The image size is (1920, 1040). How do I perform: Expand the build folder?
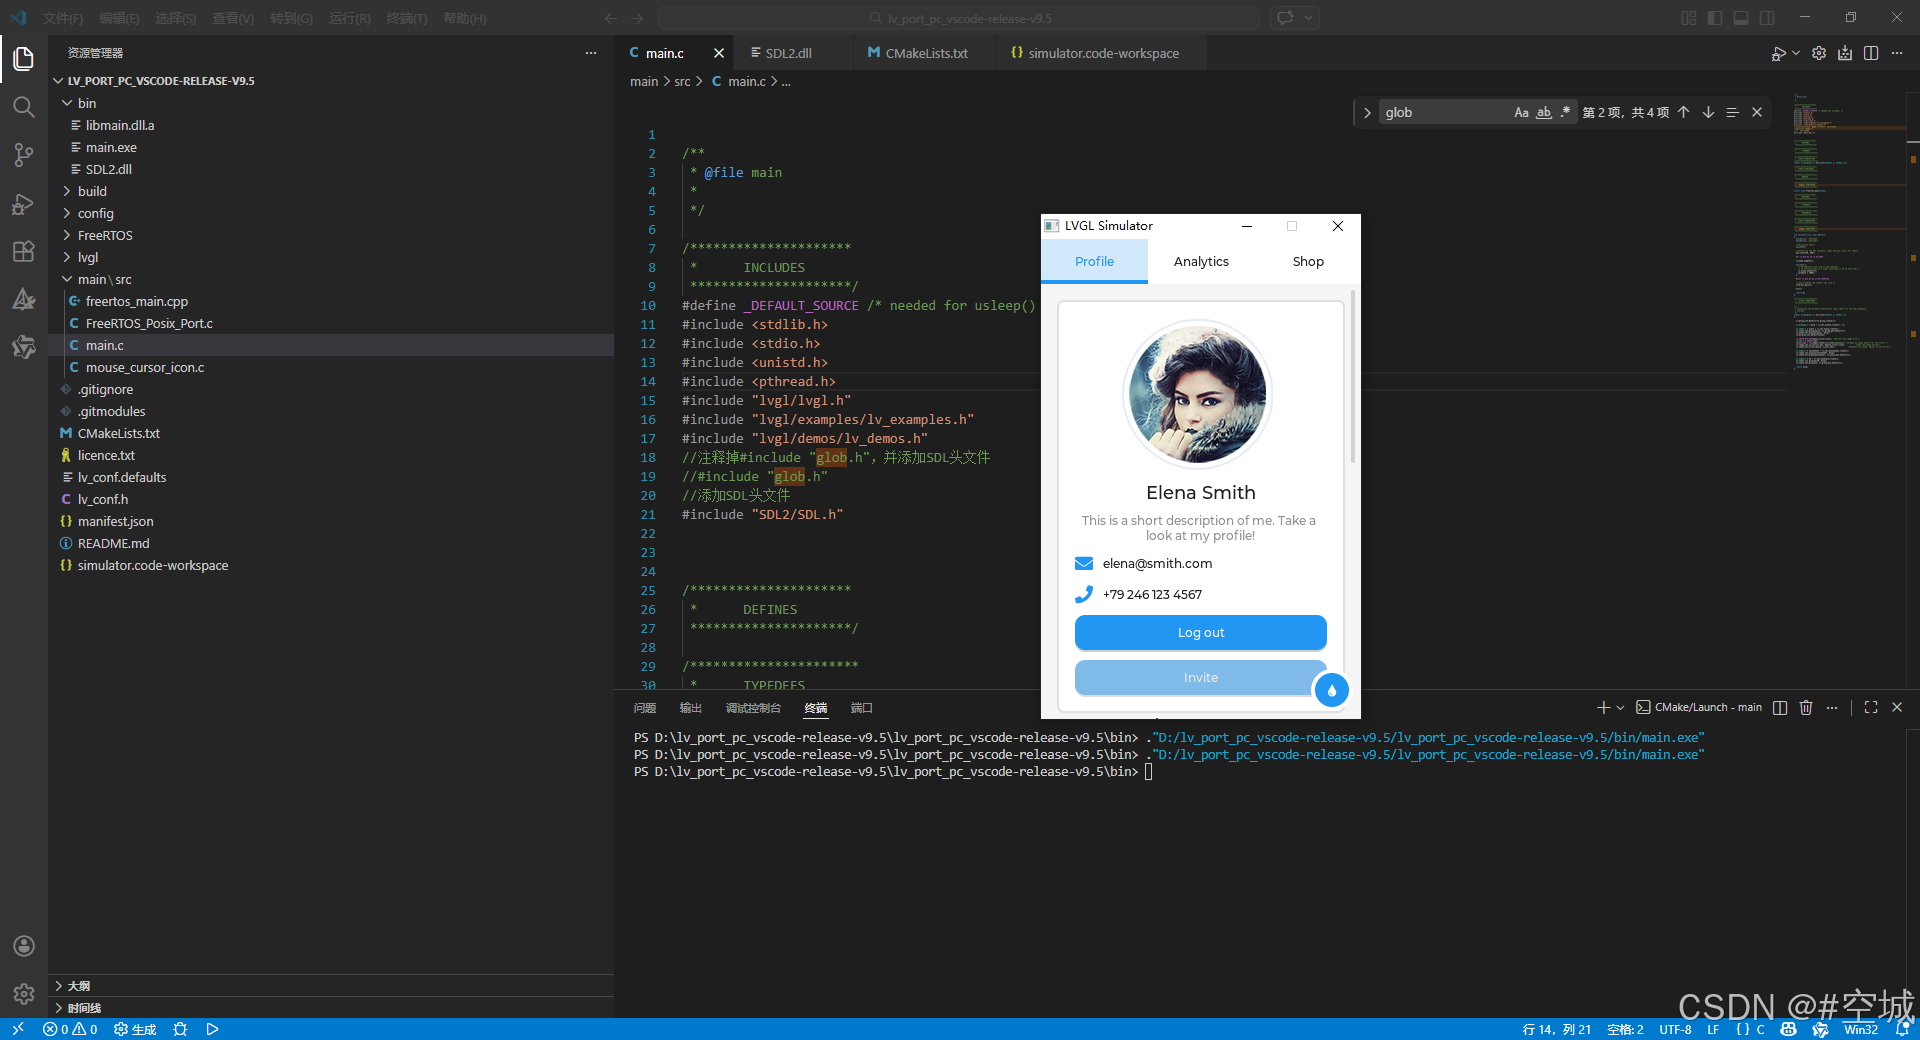point(92,191)
